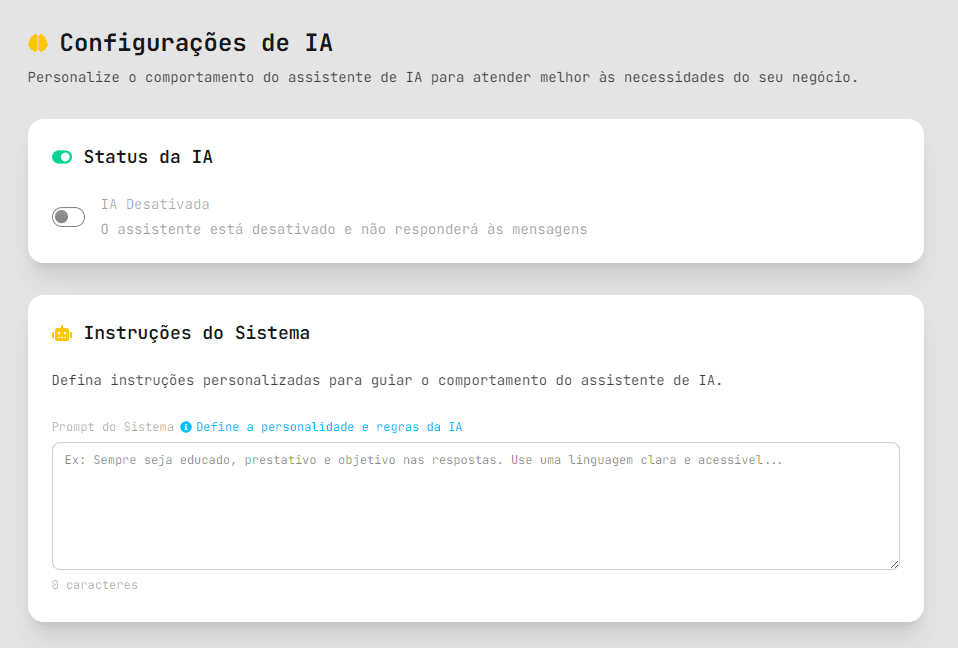Screen dimensions: 958x648
Task: Click inside the system prompt textarea
Action: click(x=475, y=505)
